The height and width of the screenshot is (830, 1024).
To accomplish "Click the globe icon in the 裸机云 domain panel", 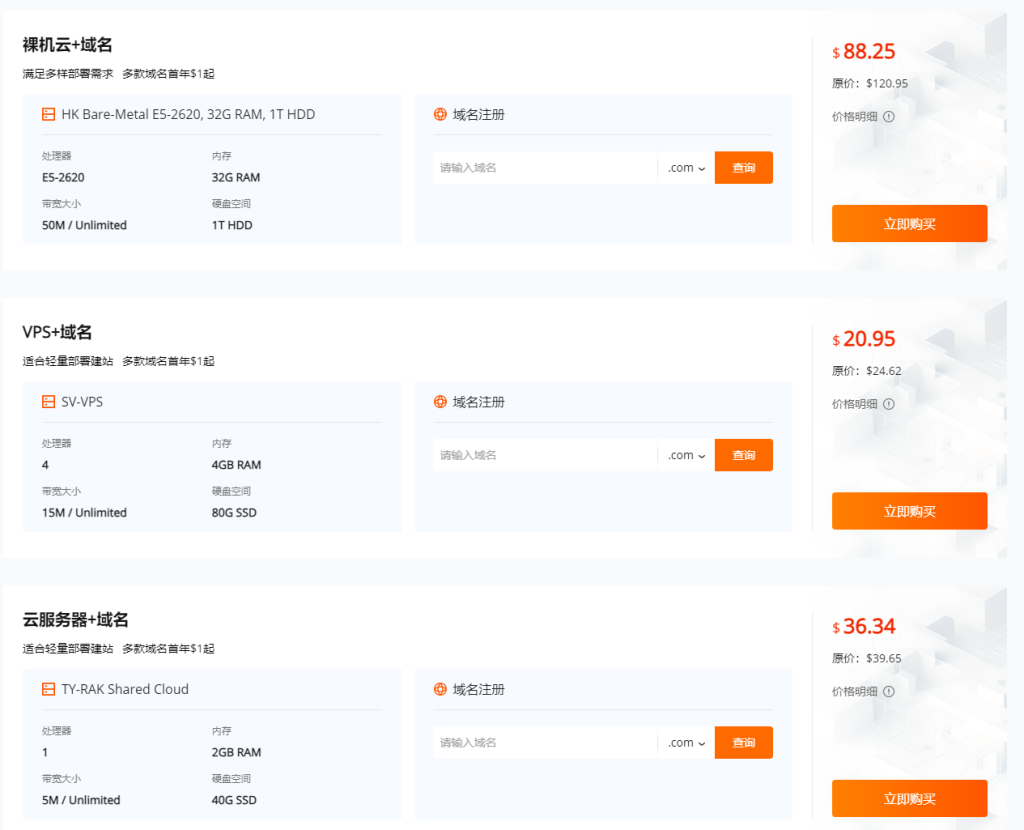I will coord(440,115).
